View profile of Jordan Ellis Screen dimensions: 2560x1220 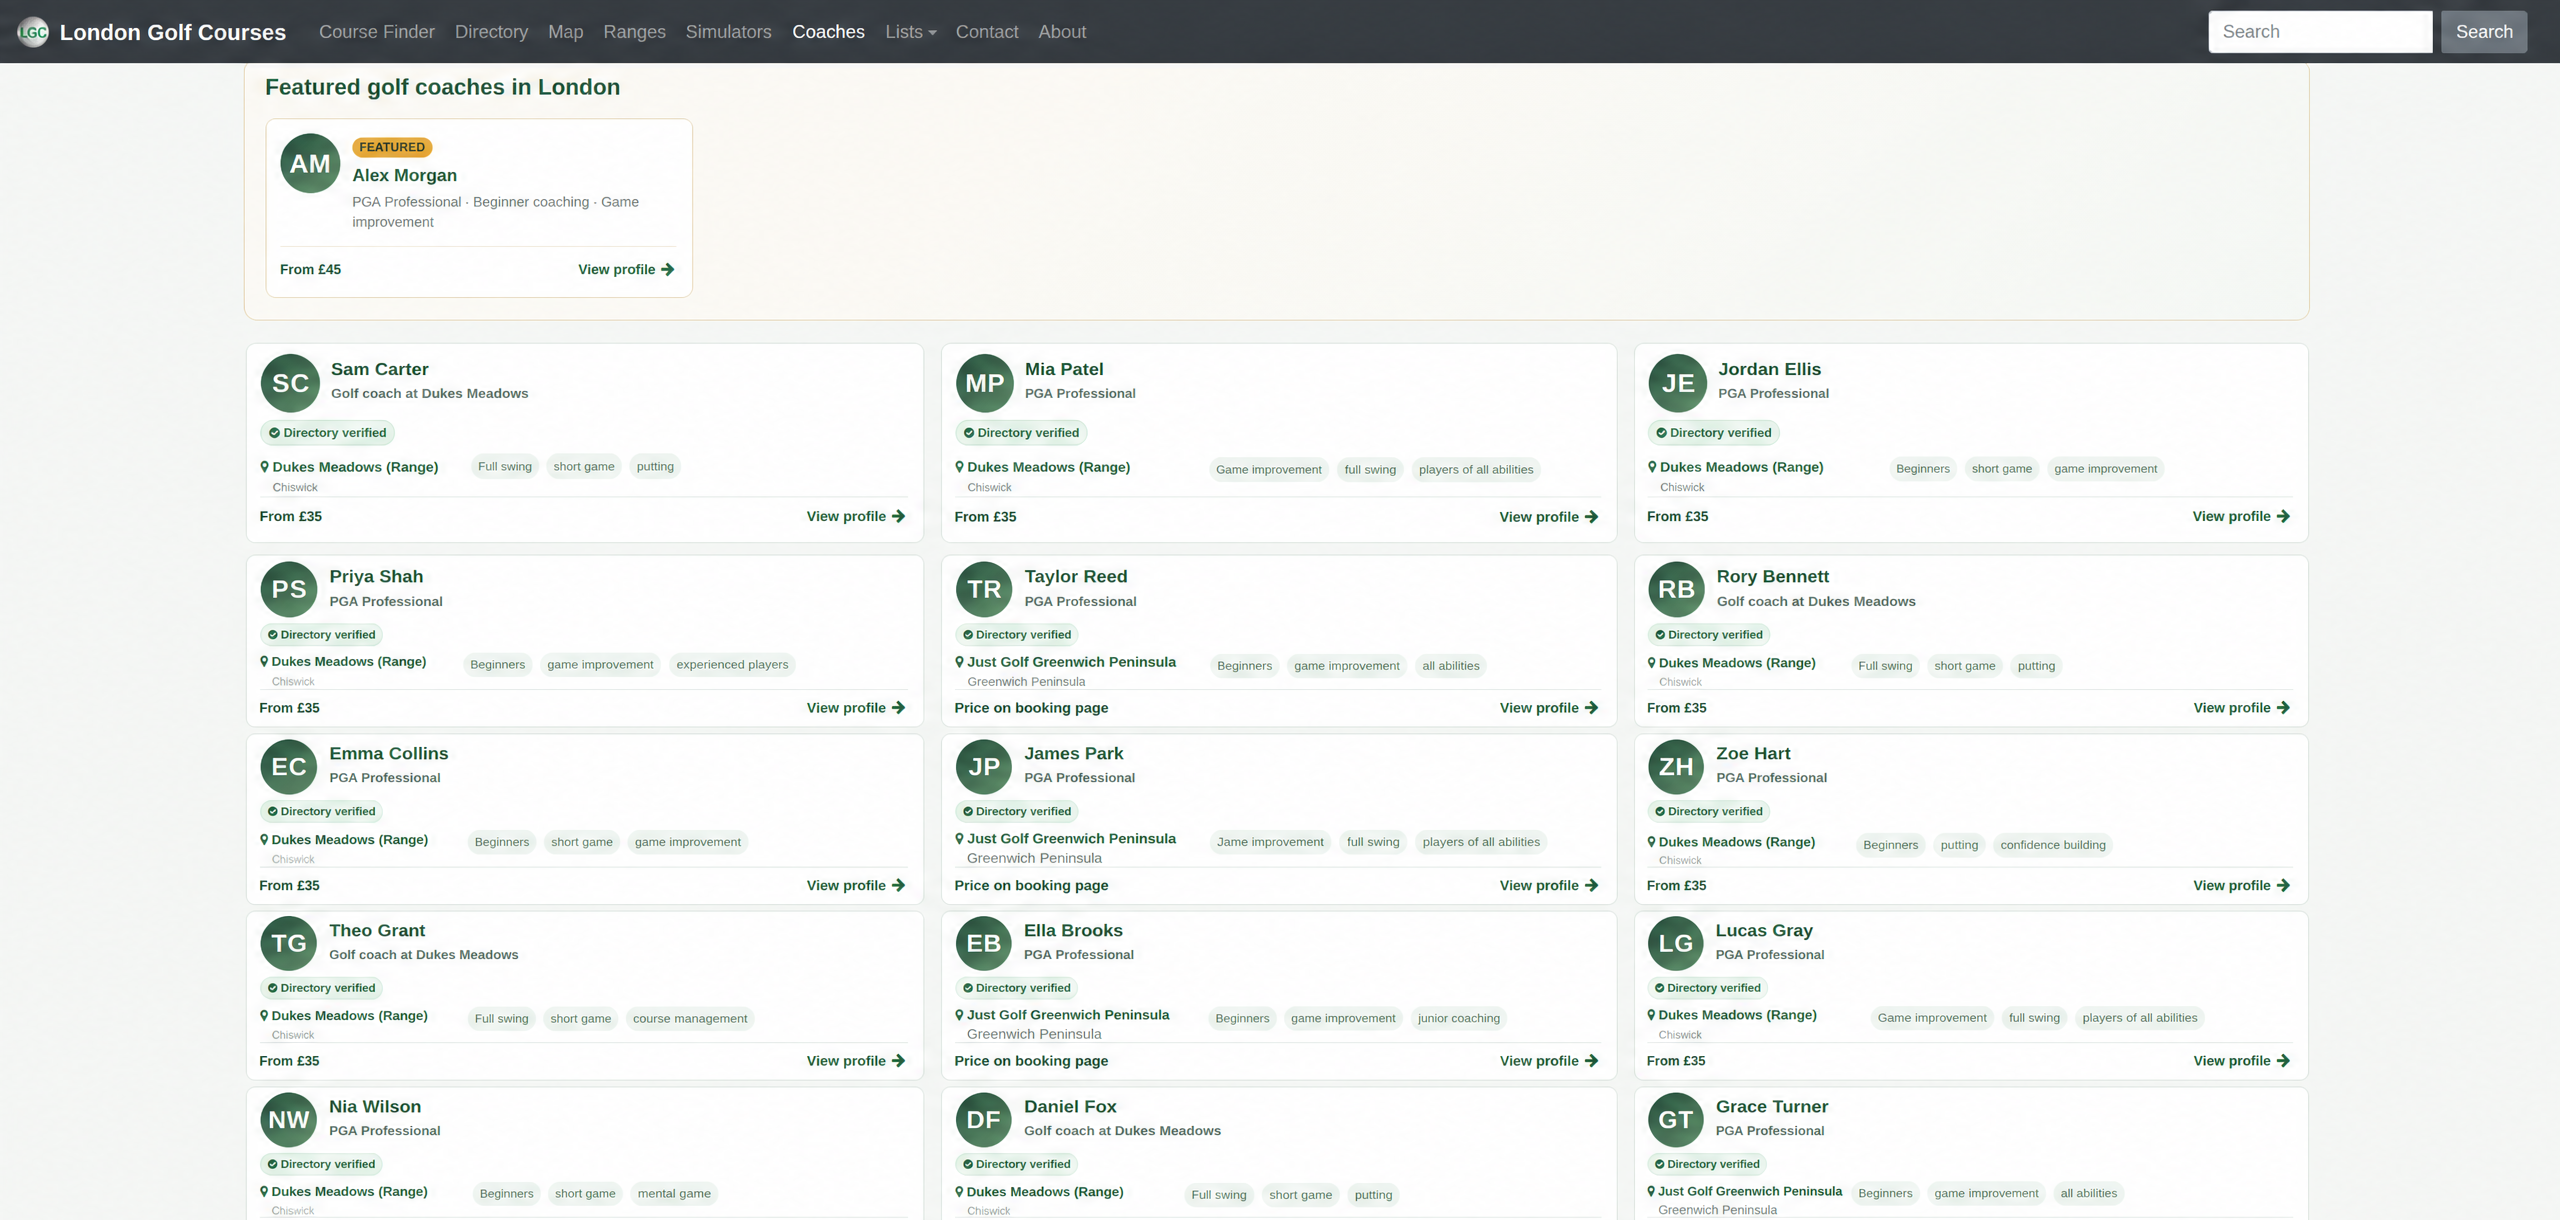tap(2241, 517)
